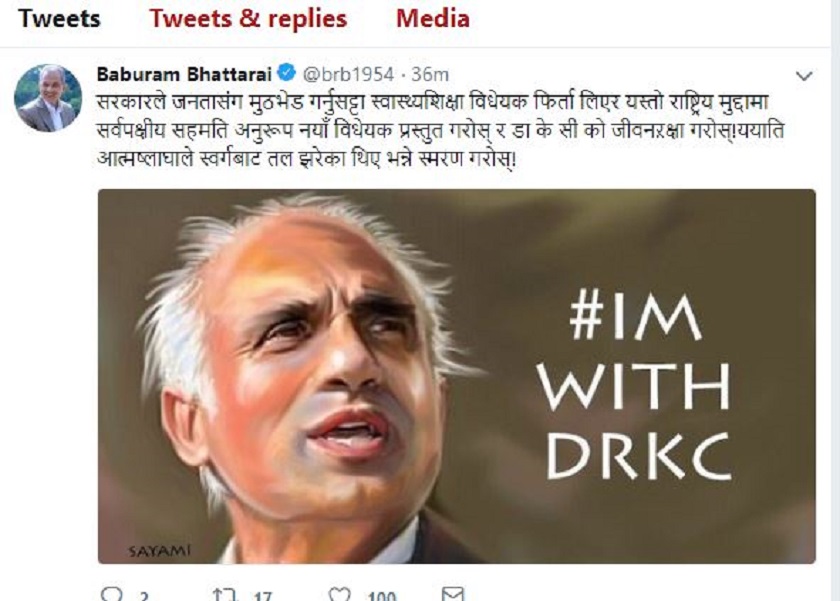The image size is (840, 601).
Task: Select the Media tab
Action: [x=433, y=19]
